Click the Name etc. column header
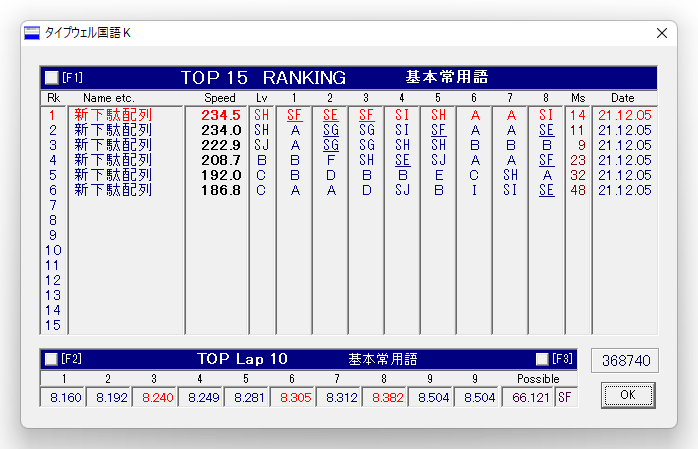Image resolution: width=698 pixels, height=449 pixels. tap(109, 98)
